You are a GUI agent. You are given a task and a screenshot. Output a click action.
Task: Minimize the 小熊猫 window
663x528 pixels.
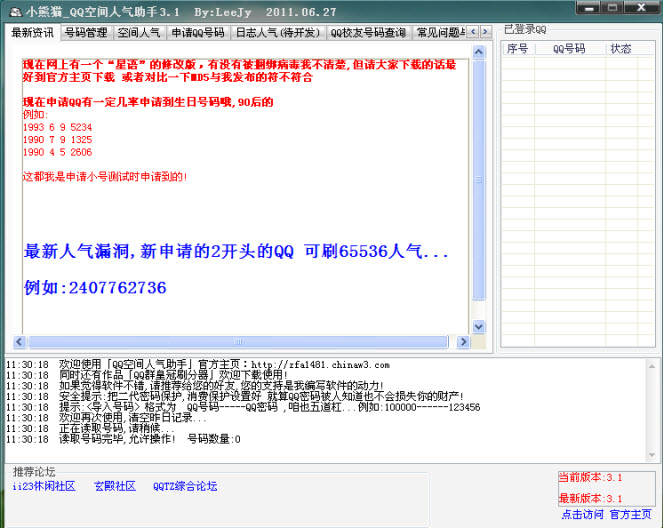pyautogui.click(x=590, y=7)
